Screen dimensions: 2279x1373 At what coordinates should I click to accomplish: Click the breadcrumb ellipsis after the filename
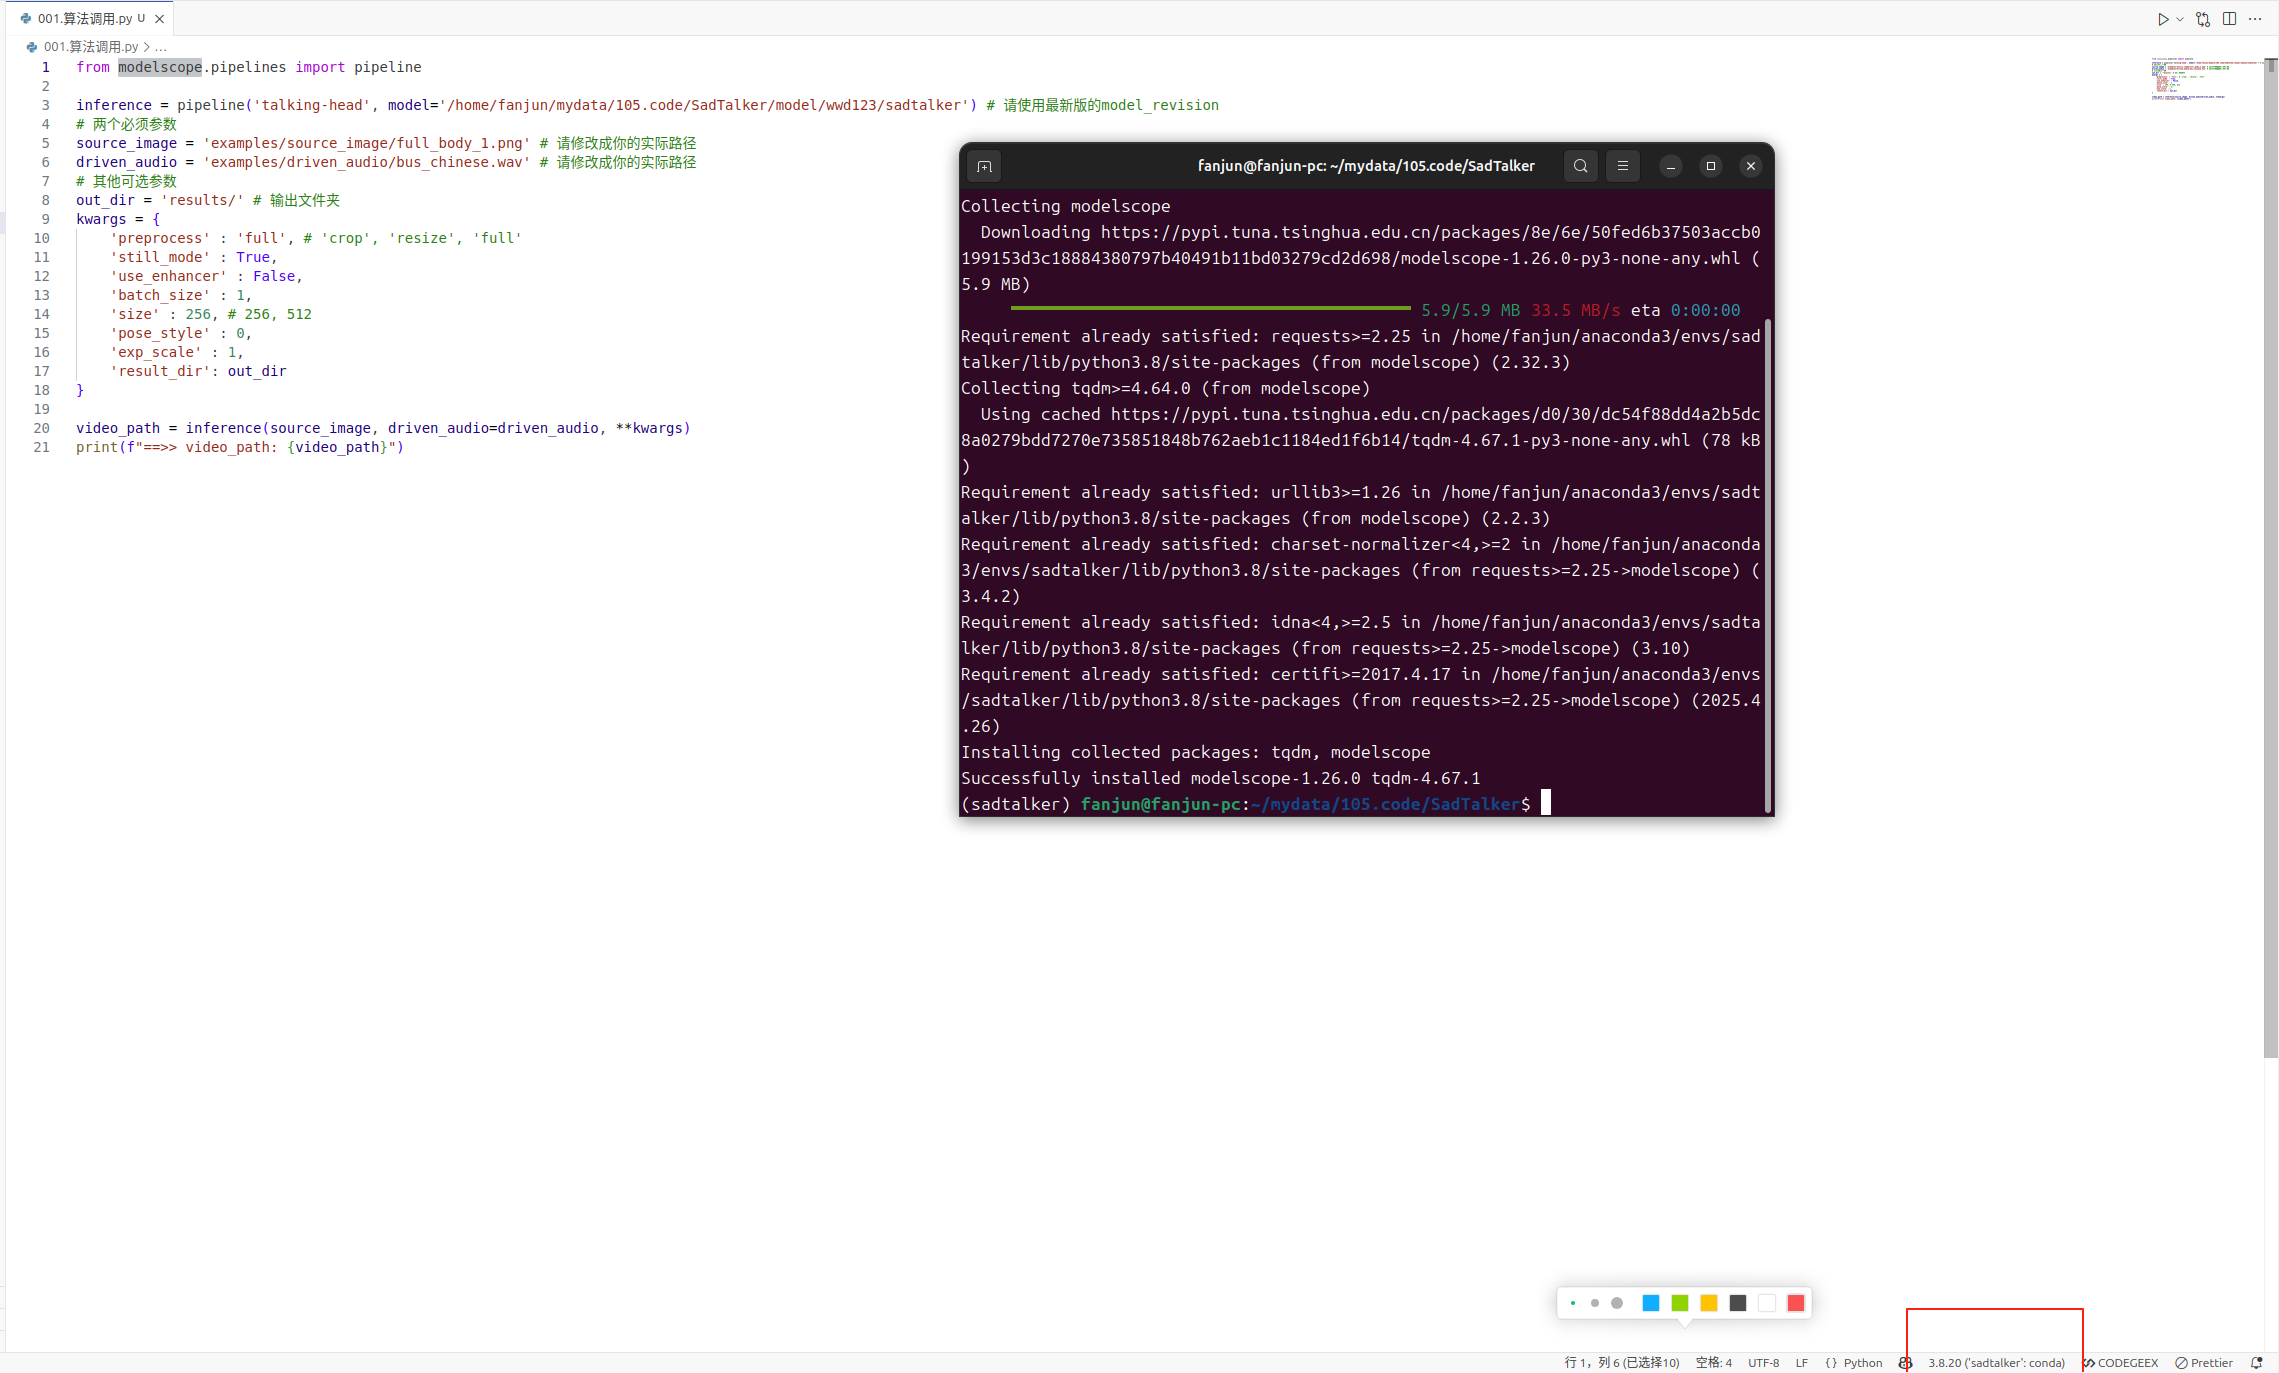tap(161, 47)
